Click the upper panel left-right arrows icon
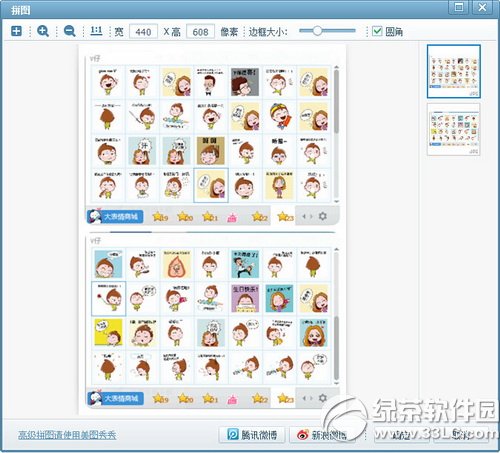Viewport: 500px width, 453px height. coord(307,216)
